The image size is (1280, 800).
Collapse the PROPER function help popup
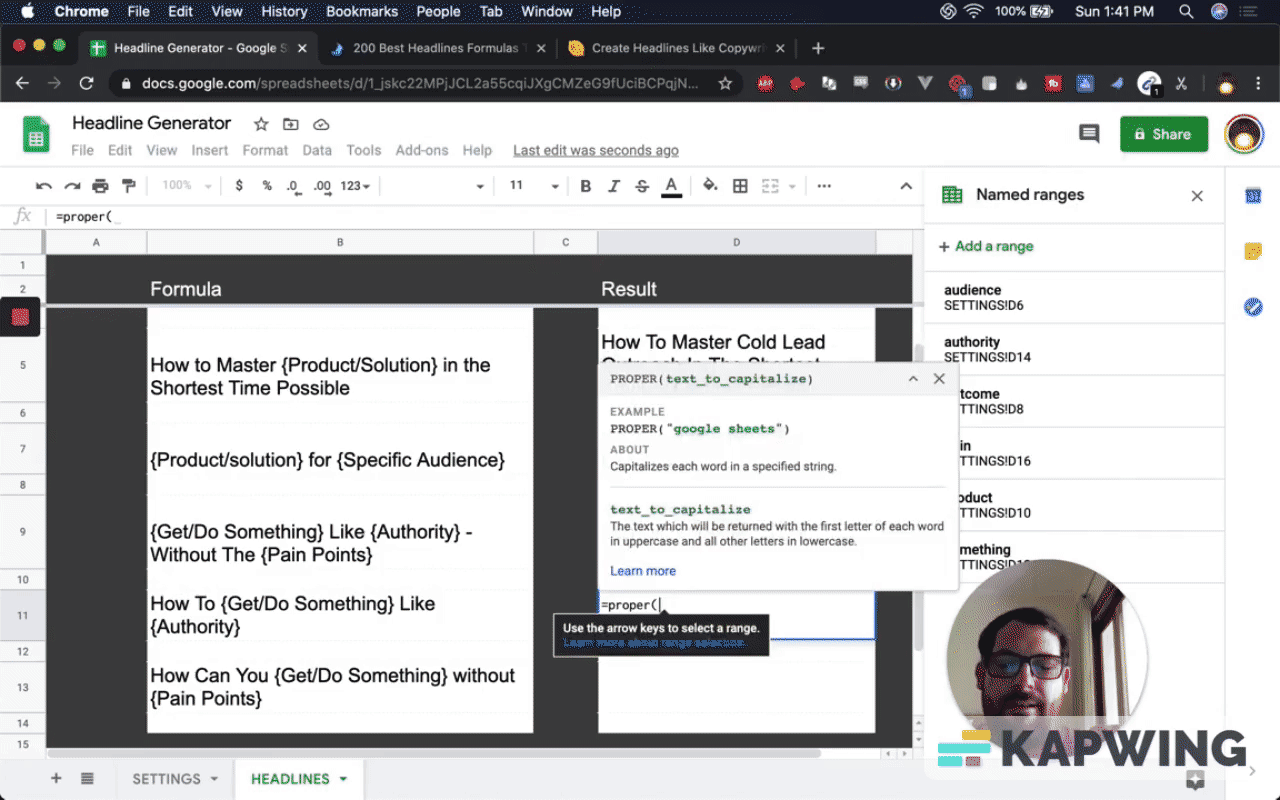tap(913, 379)
